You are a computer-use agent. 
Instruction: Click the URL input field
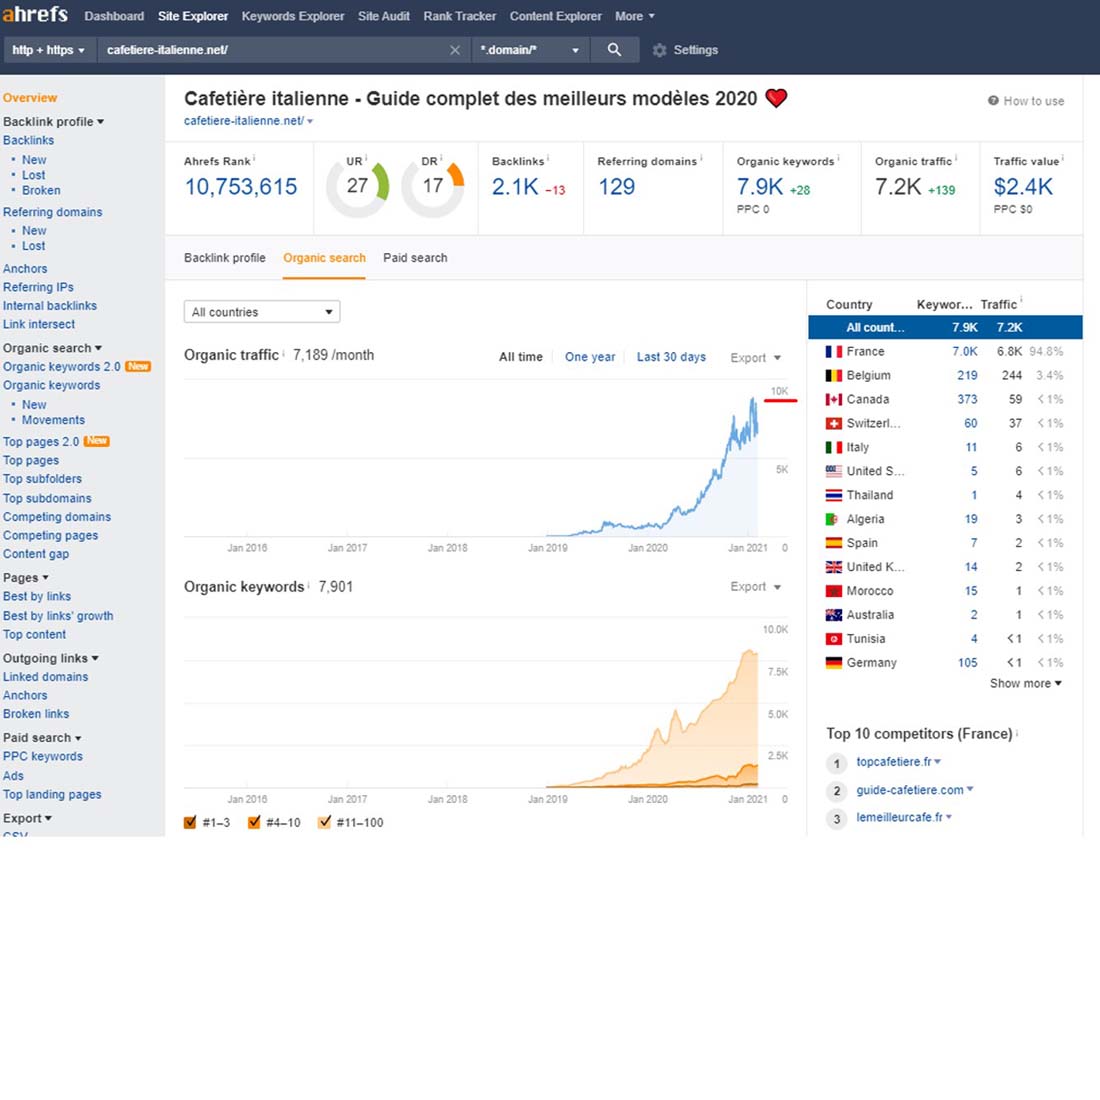point(270,50)
